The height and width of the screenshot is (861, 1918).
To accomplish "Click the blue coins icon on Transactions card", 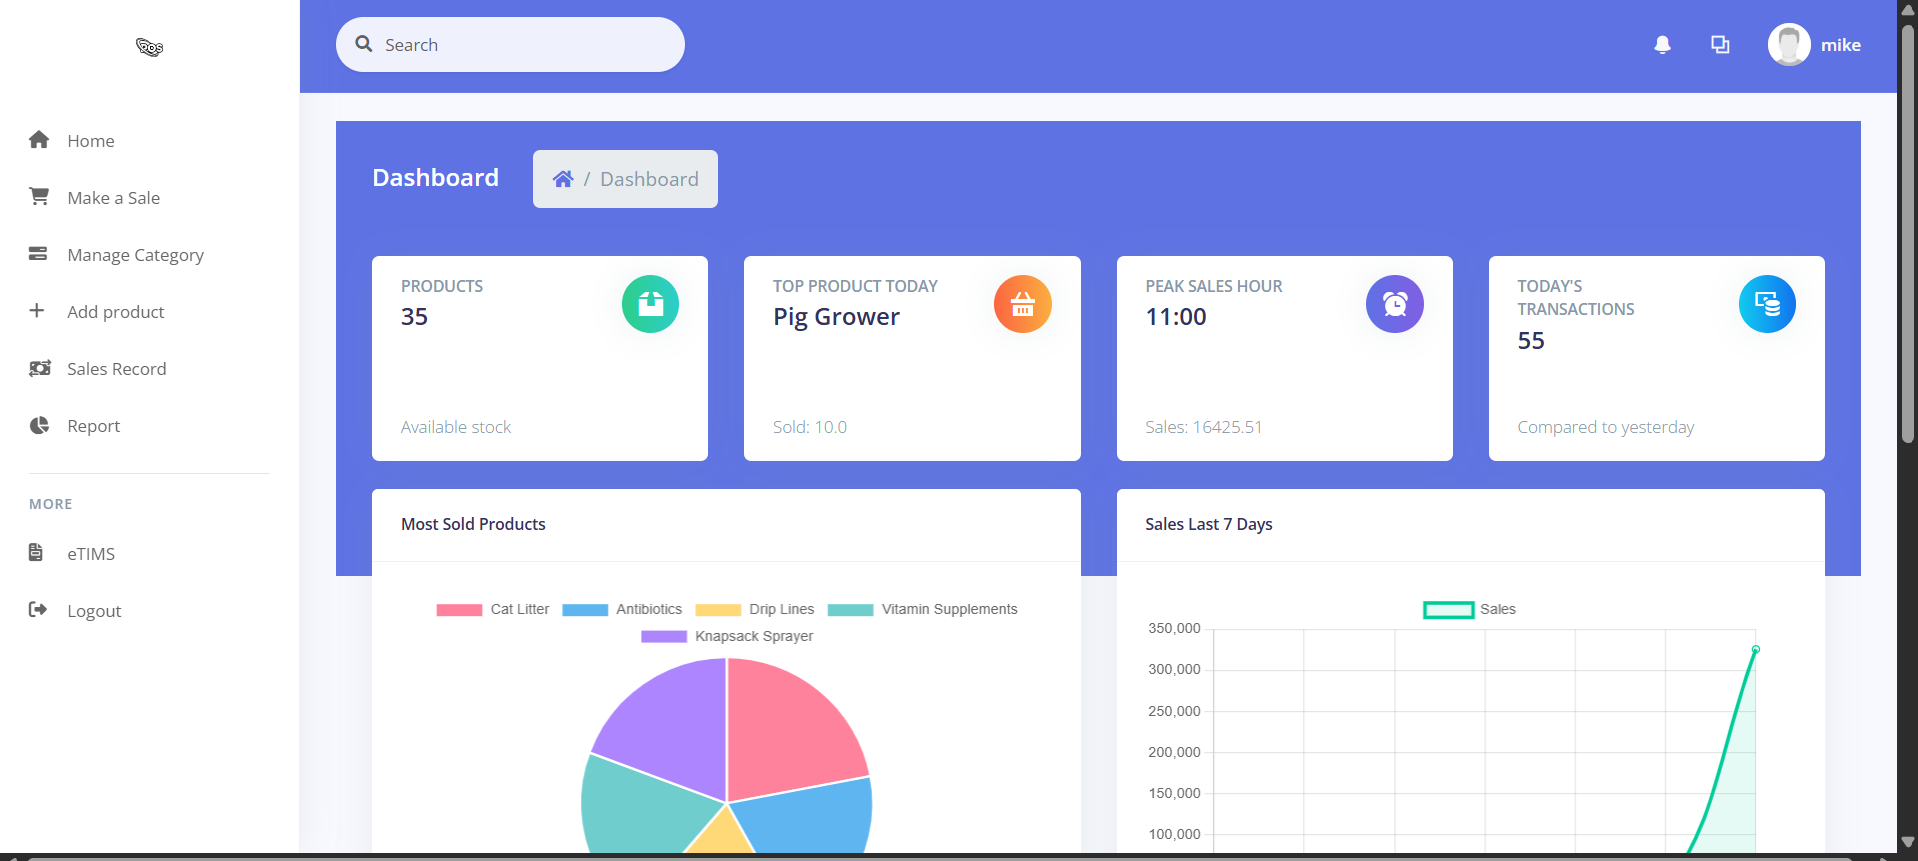I will (x=1767, y=304).
